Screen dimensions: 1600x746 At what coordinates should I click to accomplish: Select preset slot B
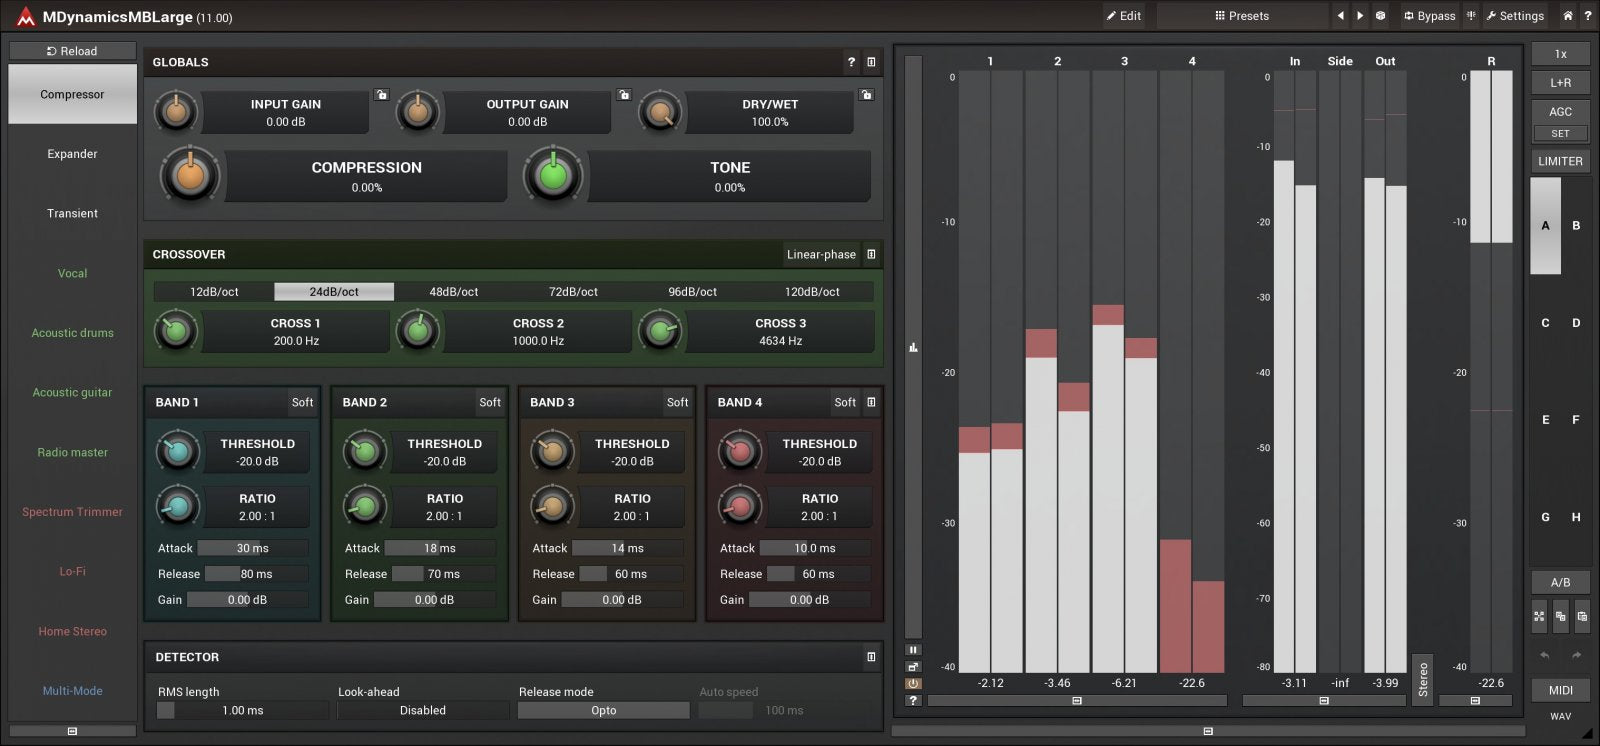coord(1576,226)
